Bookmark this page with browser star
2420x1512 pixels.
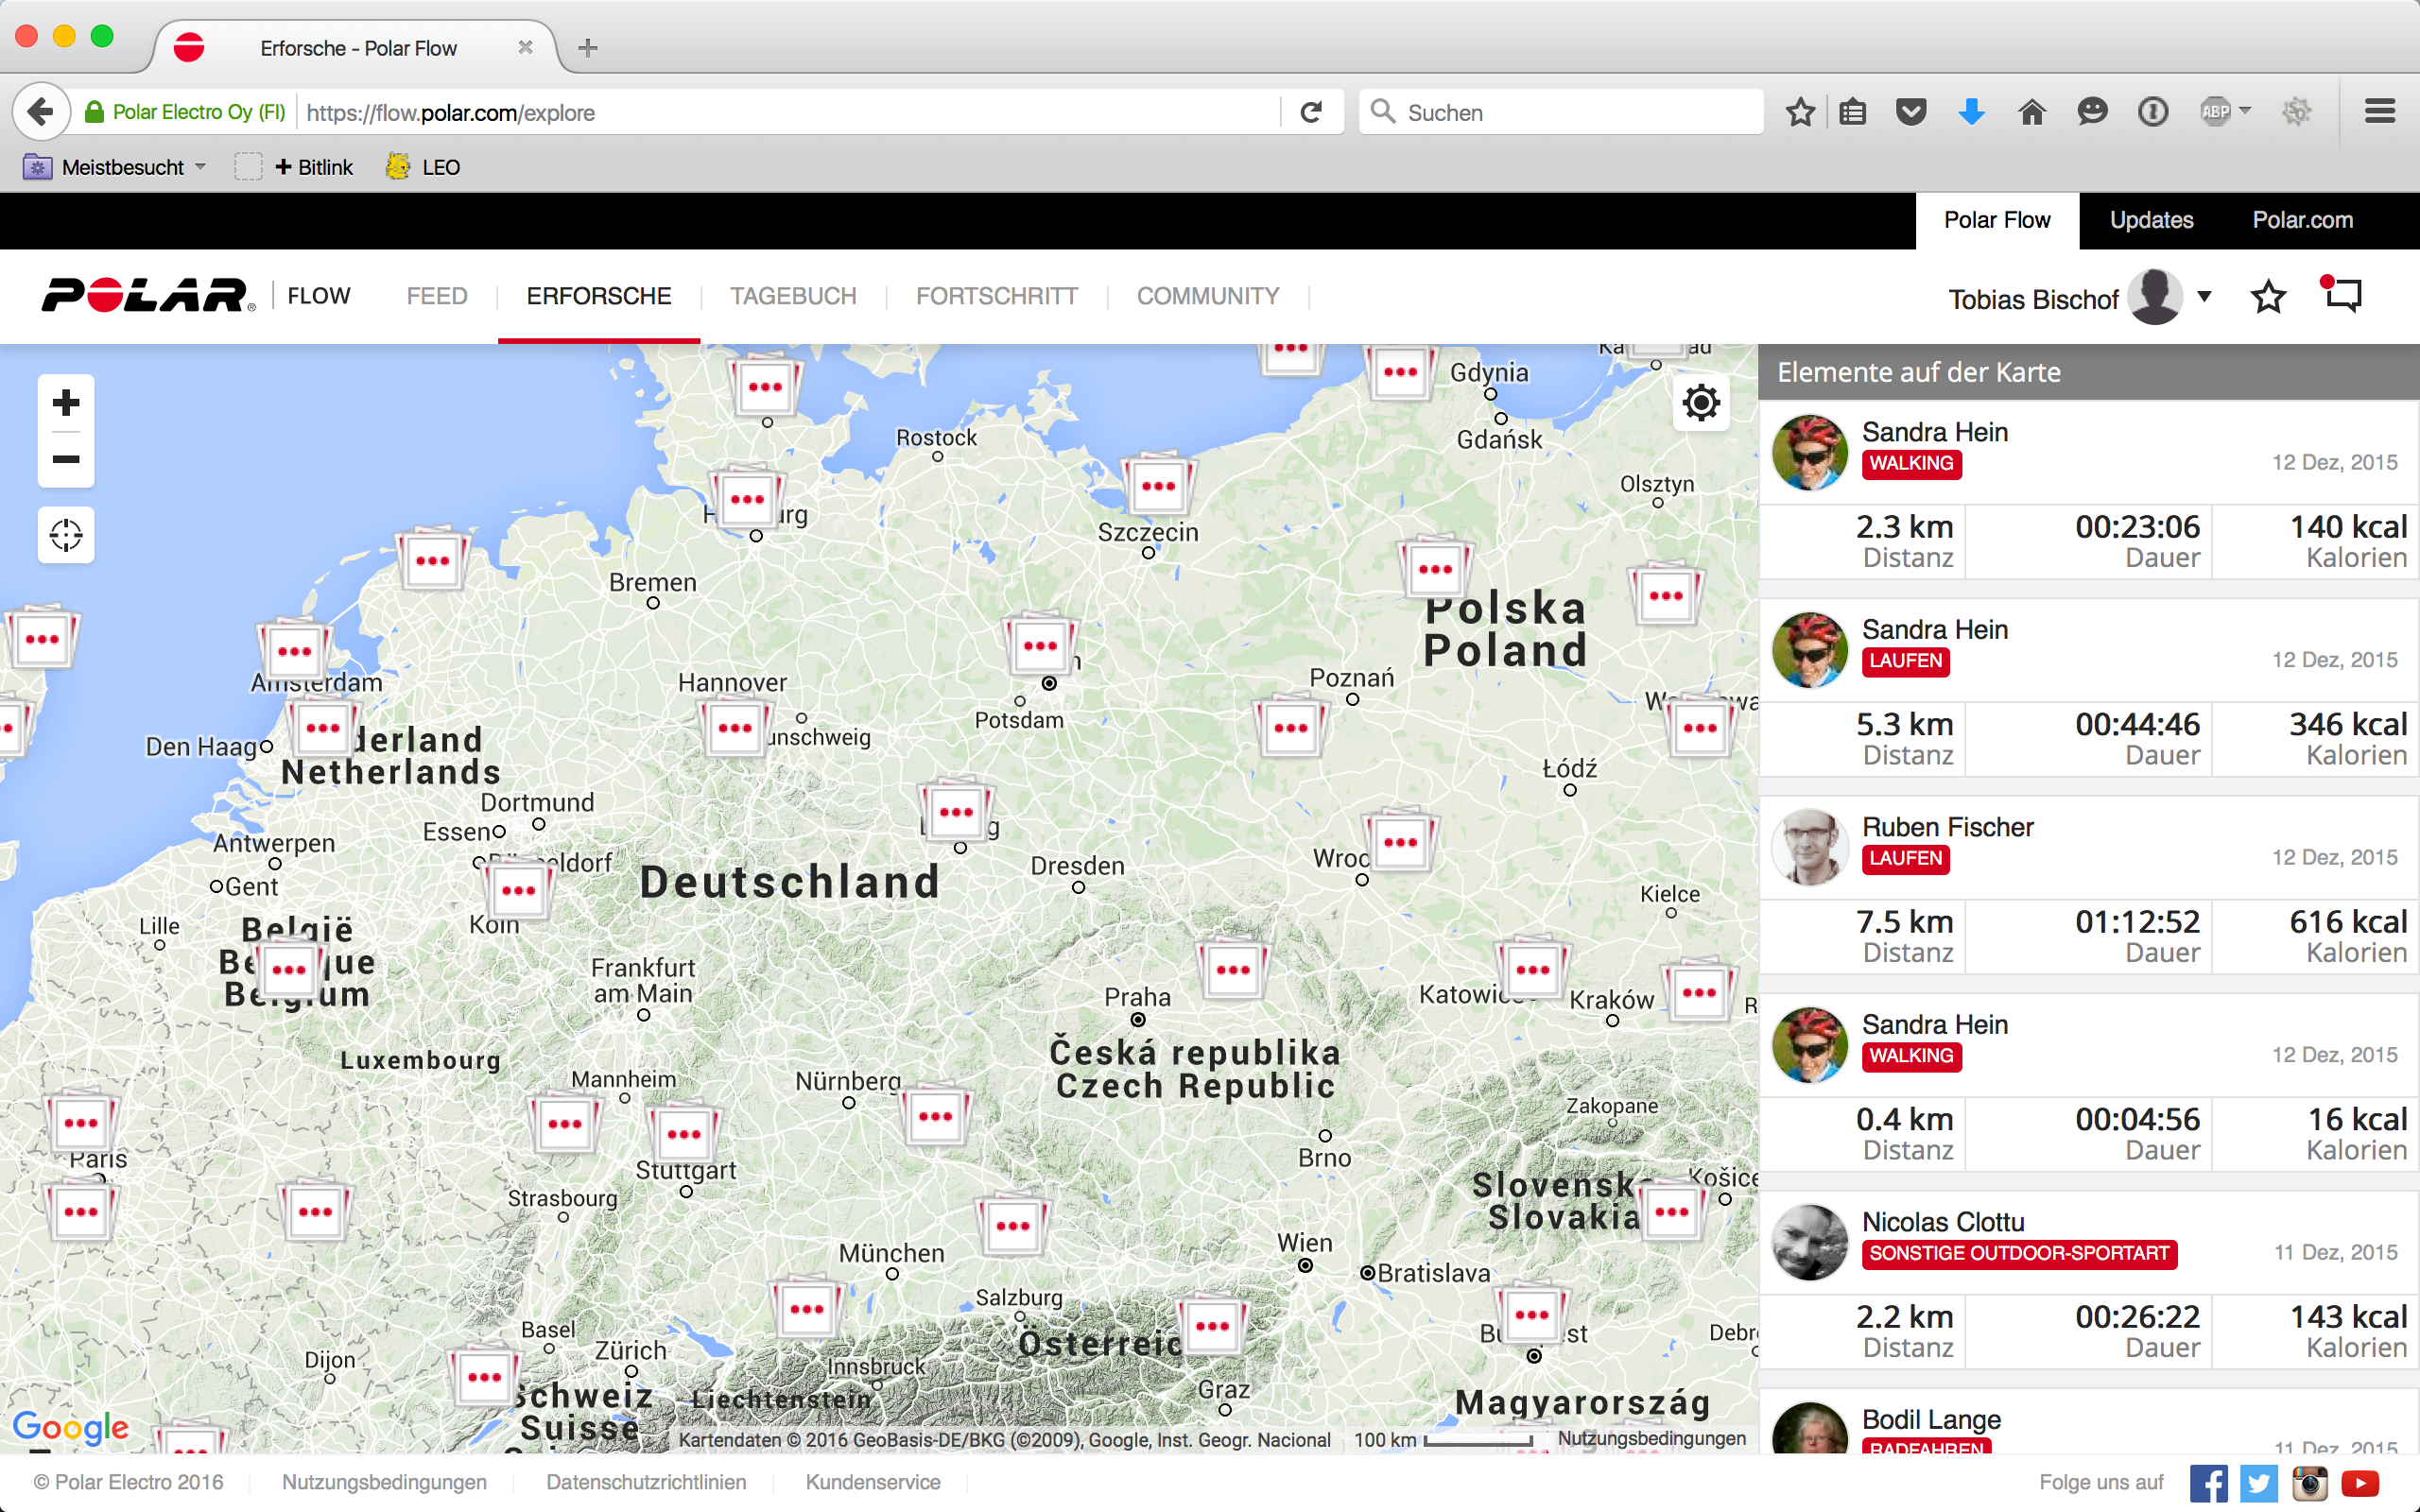tap(1800, 112)
